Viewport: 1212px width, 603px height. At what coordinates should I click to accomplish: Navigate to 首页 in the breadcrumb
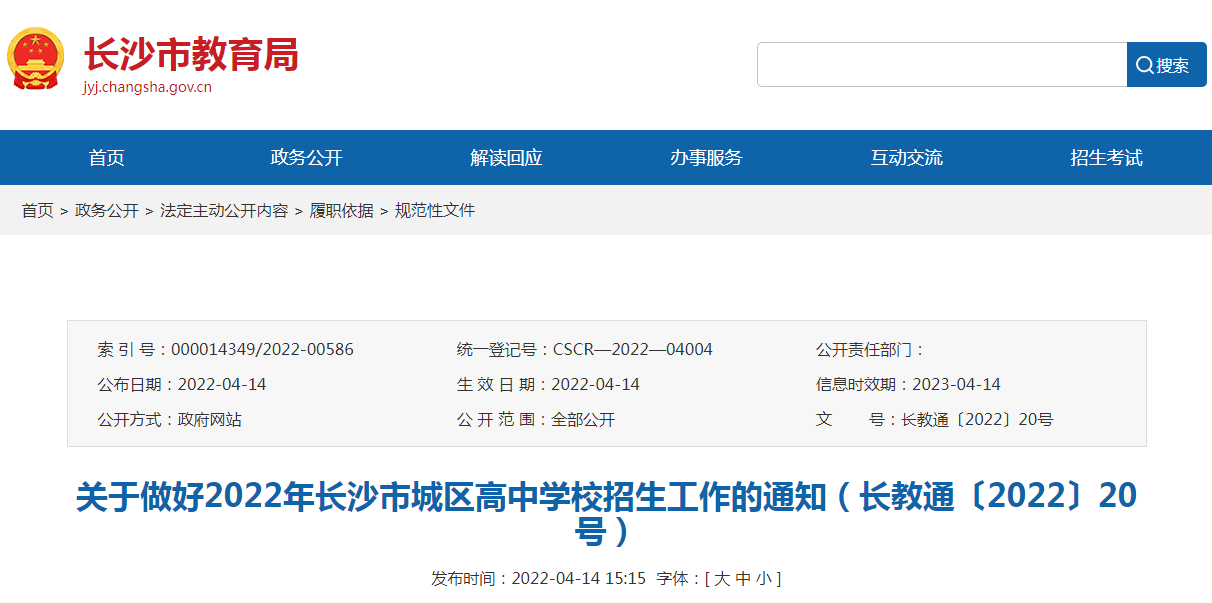point(36,210)
